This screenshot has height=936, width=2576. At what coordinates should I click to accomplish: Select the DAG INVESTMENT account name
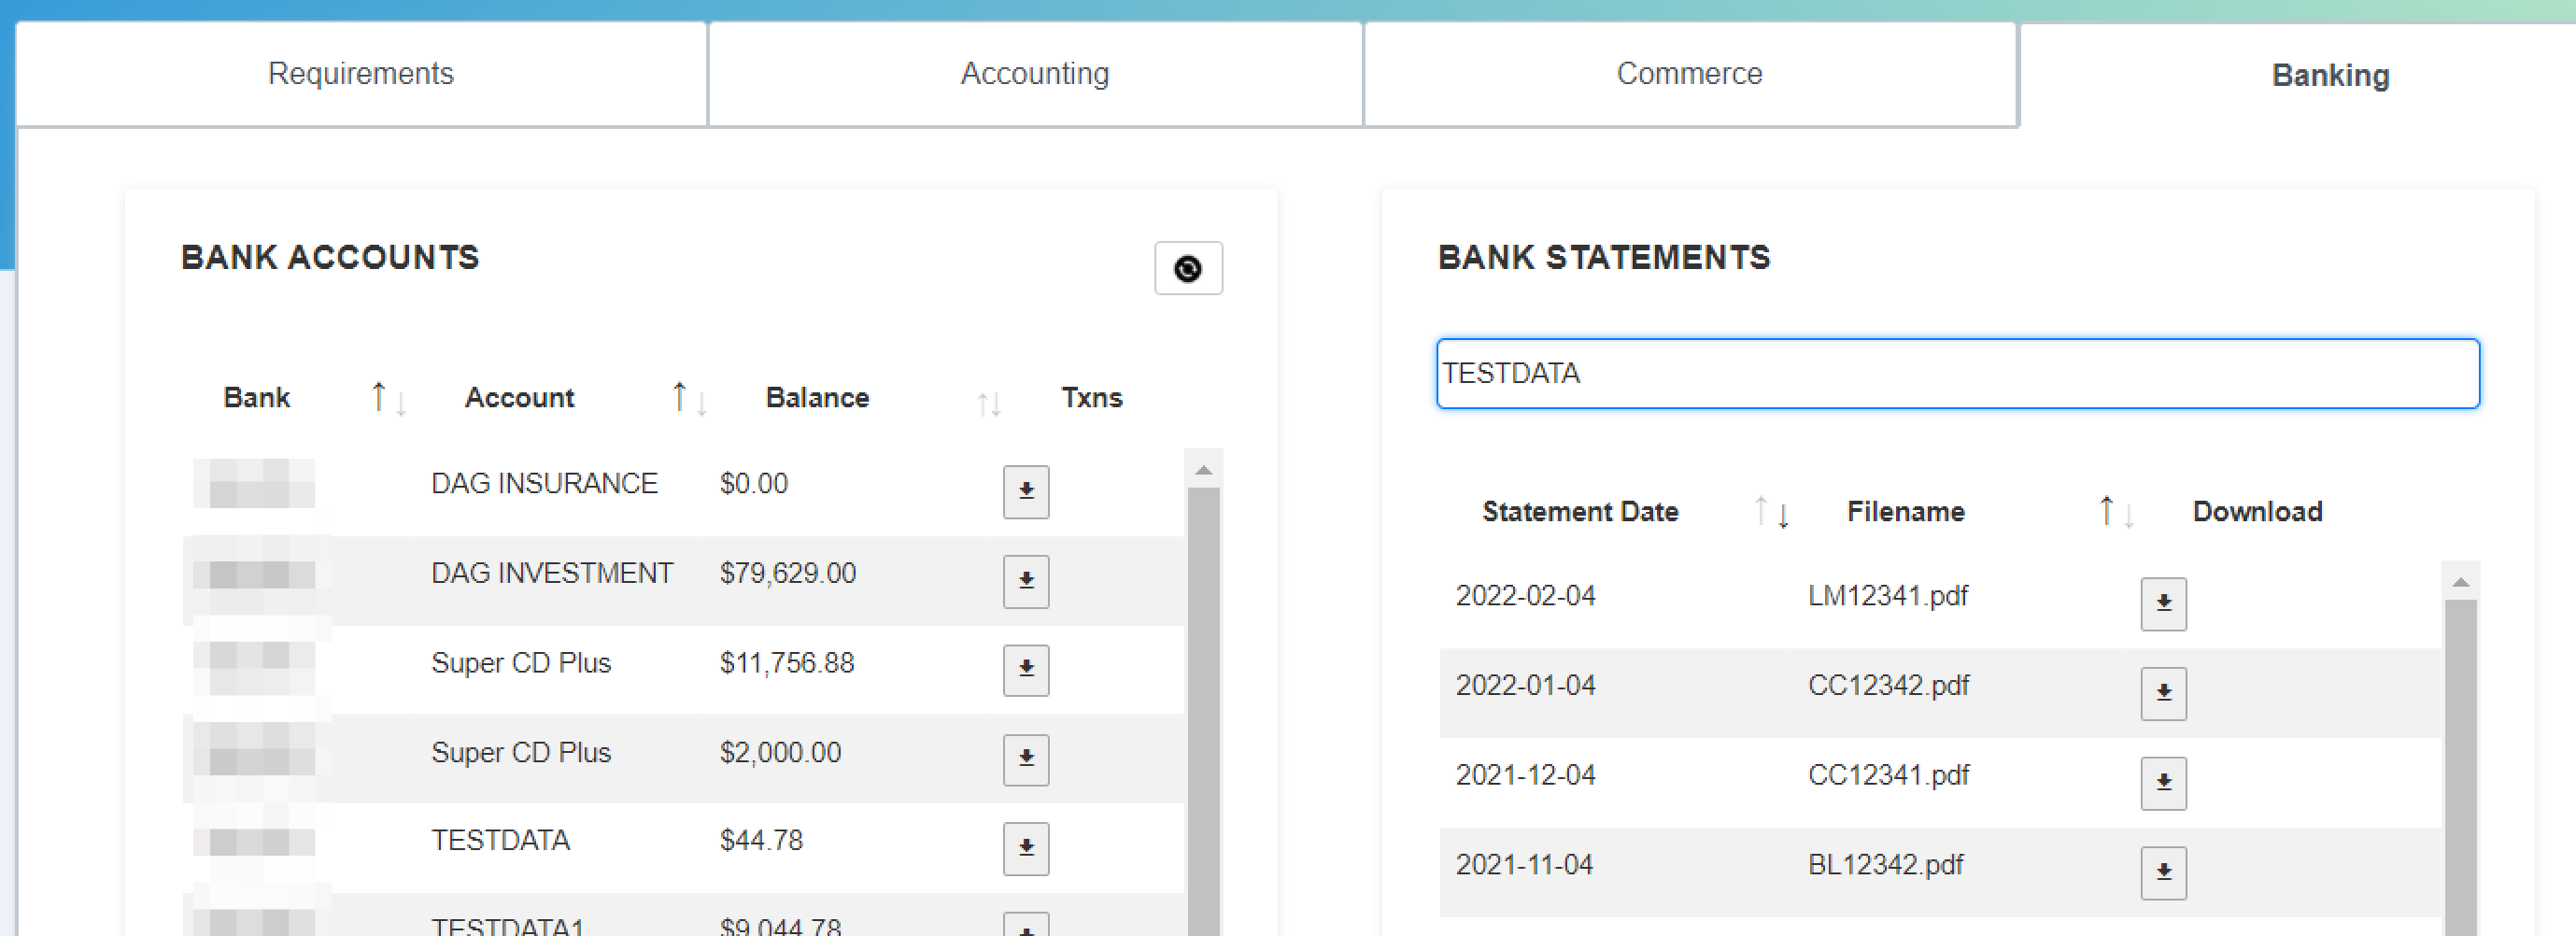(552, 573)
